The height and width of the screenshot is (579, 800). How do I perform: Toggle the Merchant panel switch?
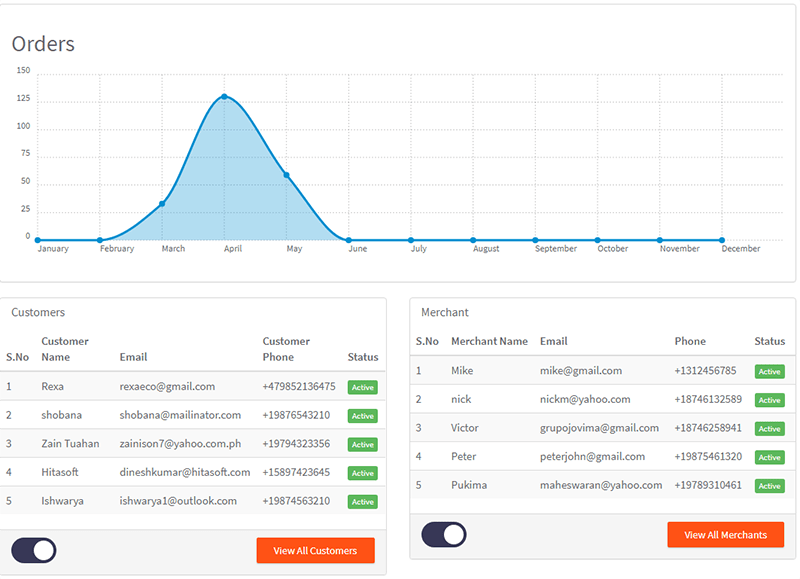(444, 535)
